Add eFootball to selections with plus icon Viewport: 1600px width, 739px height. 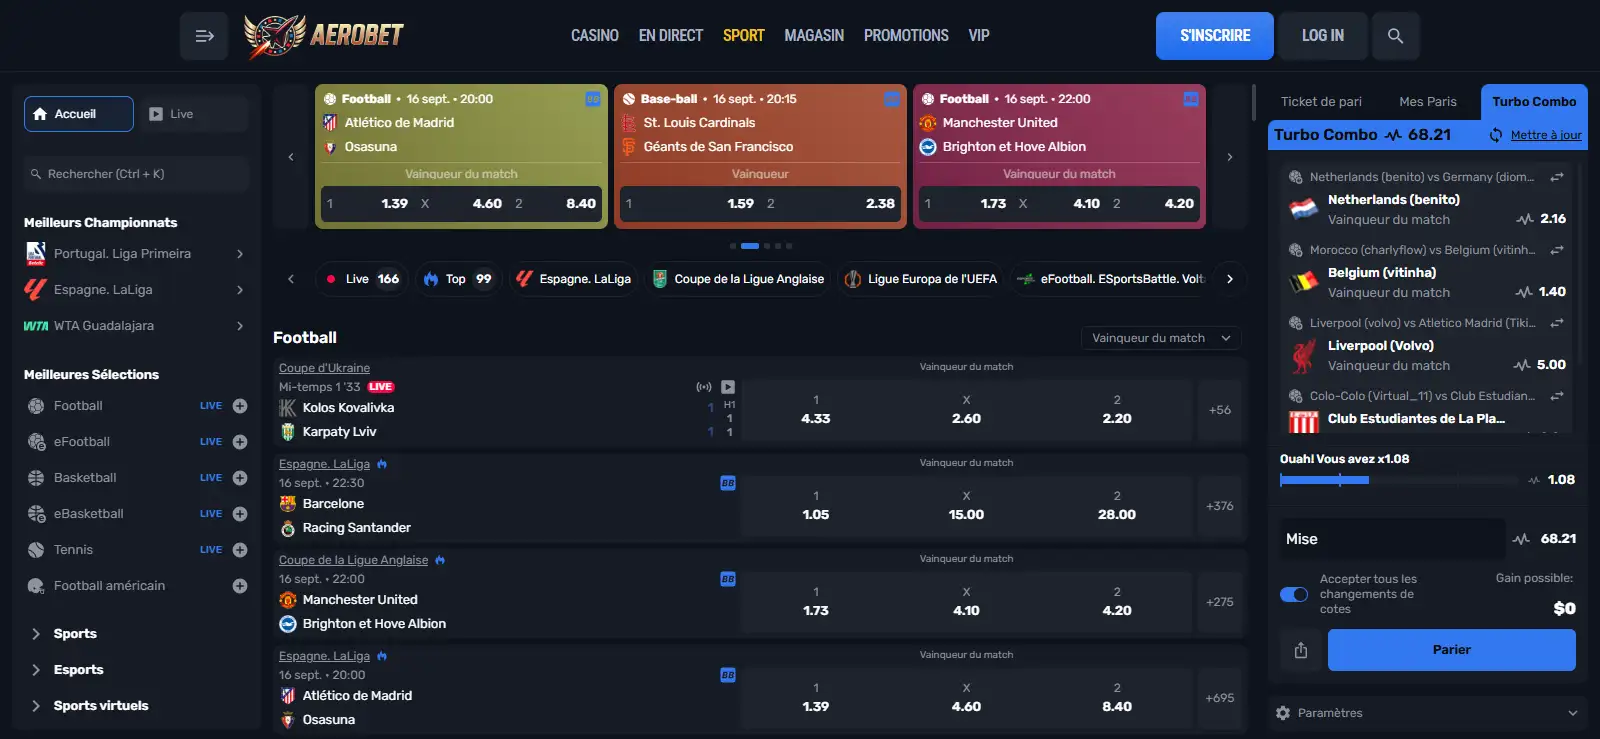coord(240,442)
